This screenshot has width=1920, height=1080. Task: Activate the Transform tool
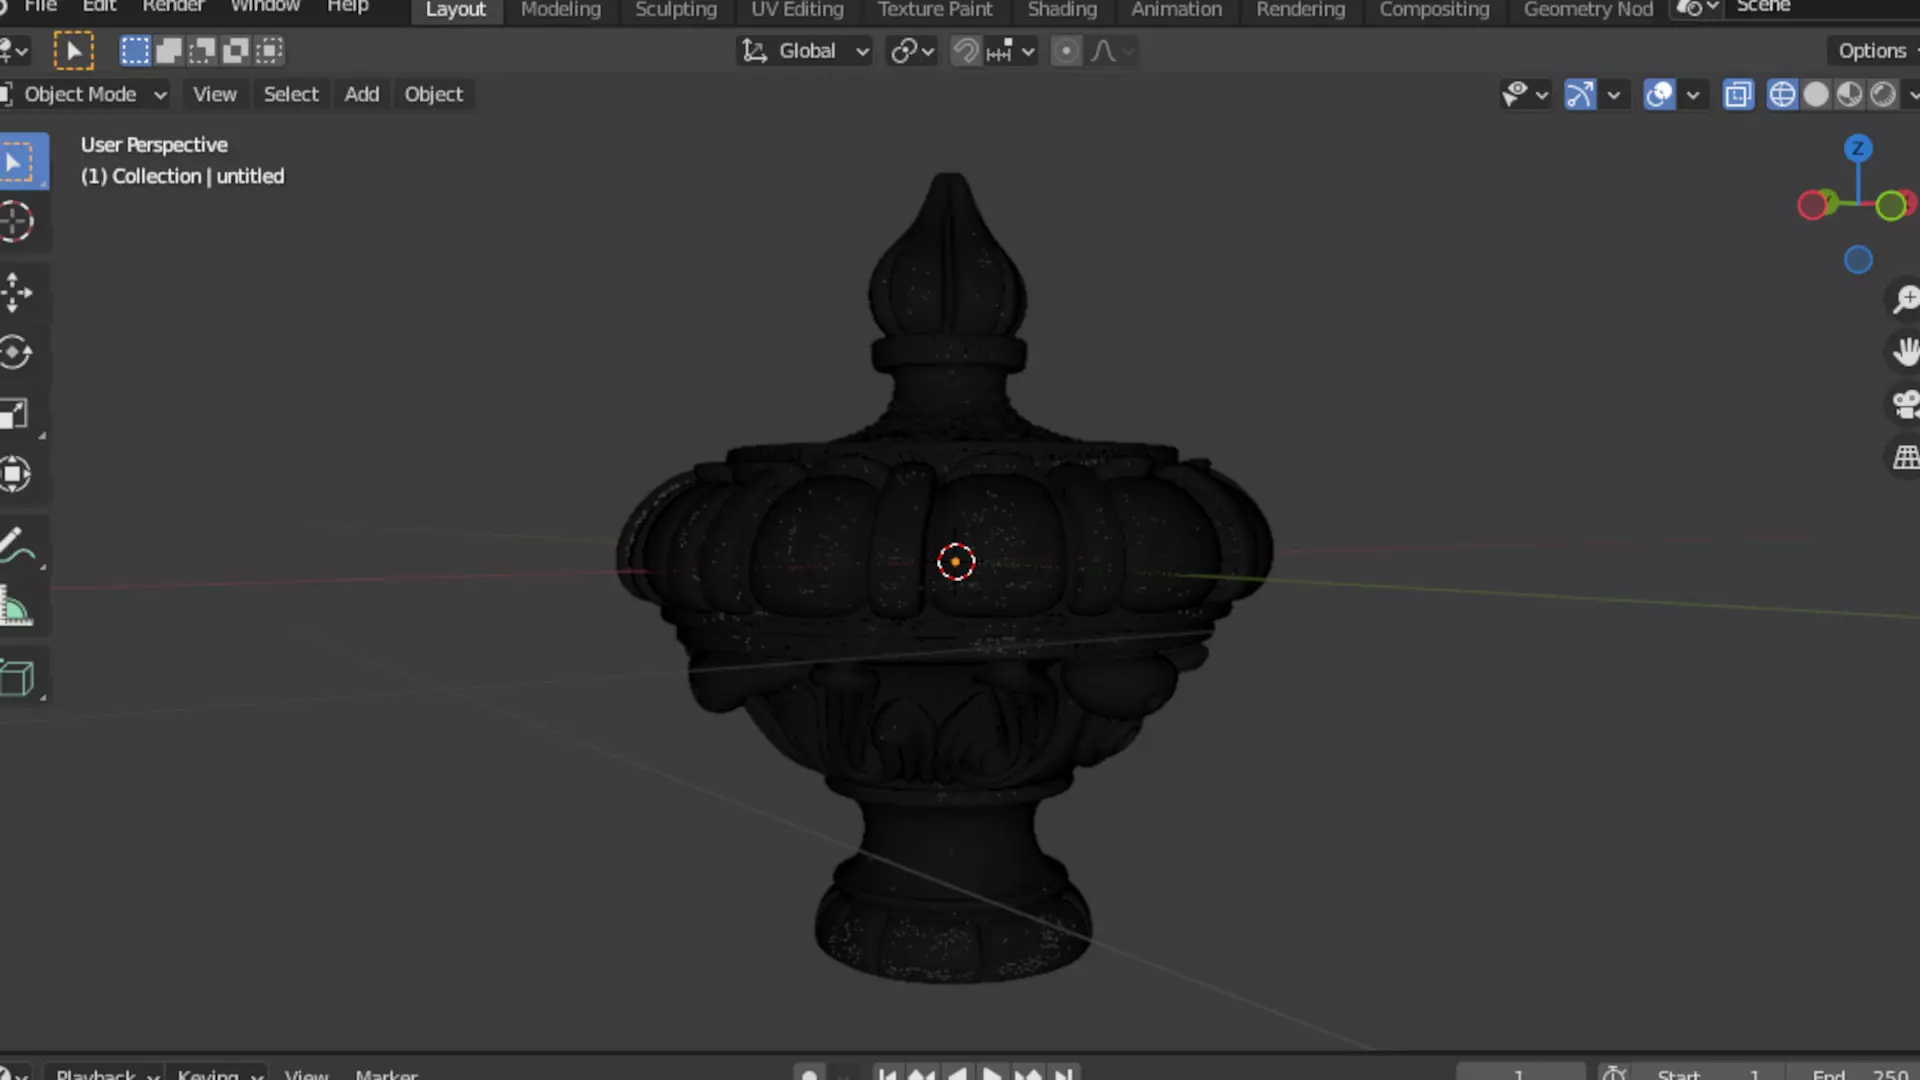coord(16,474)
